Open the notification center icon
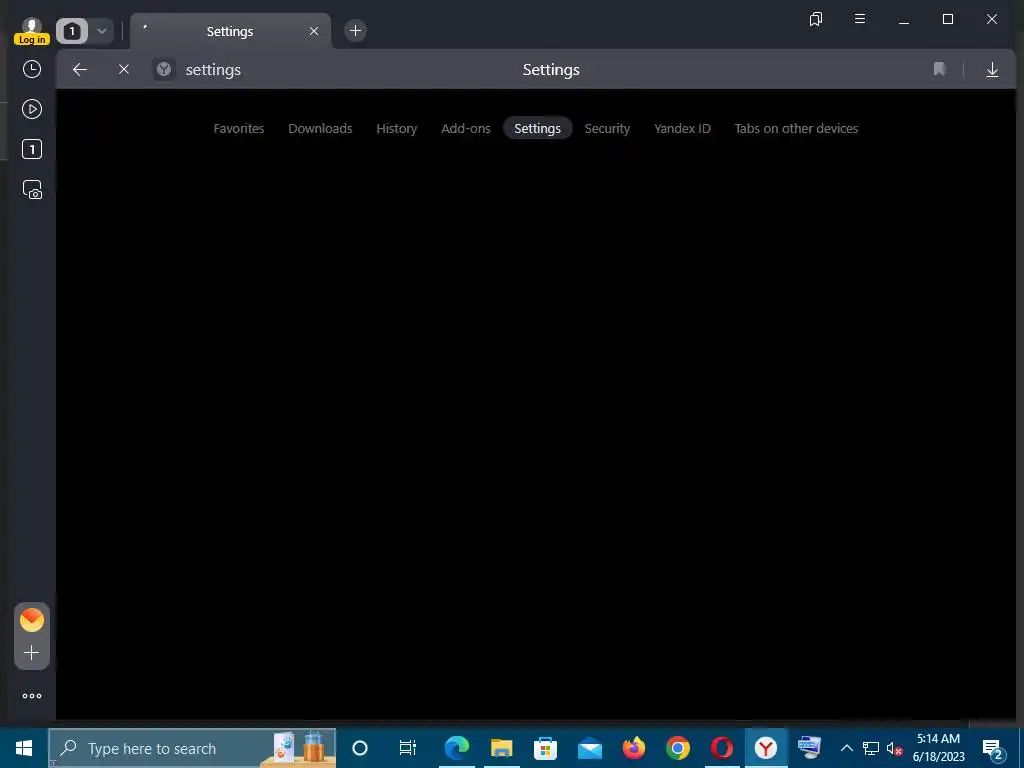This screenshot has width=1024, height=768. click(x=993, y=748)
